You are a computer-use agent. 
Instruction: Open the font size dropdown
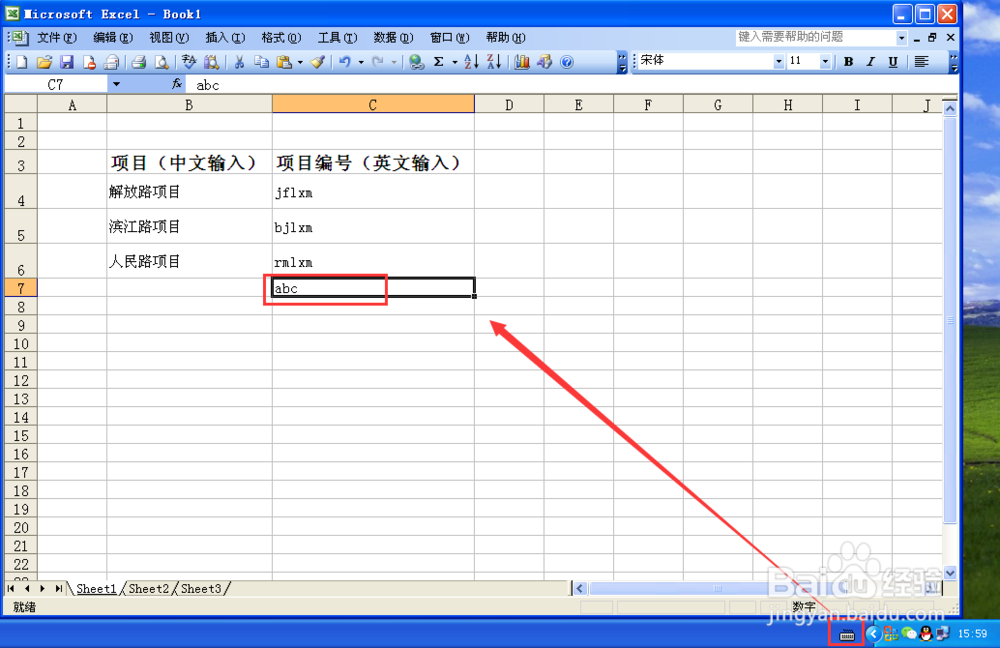[x=825, y=61]
